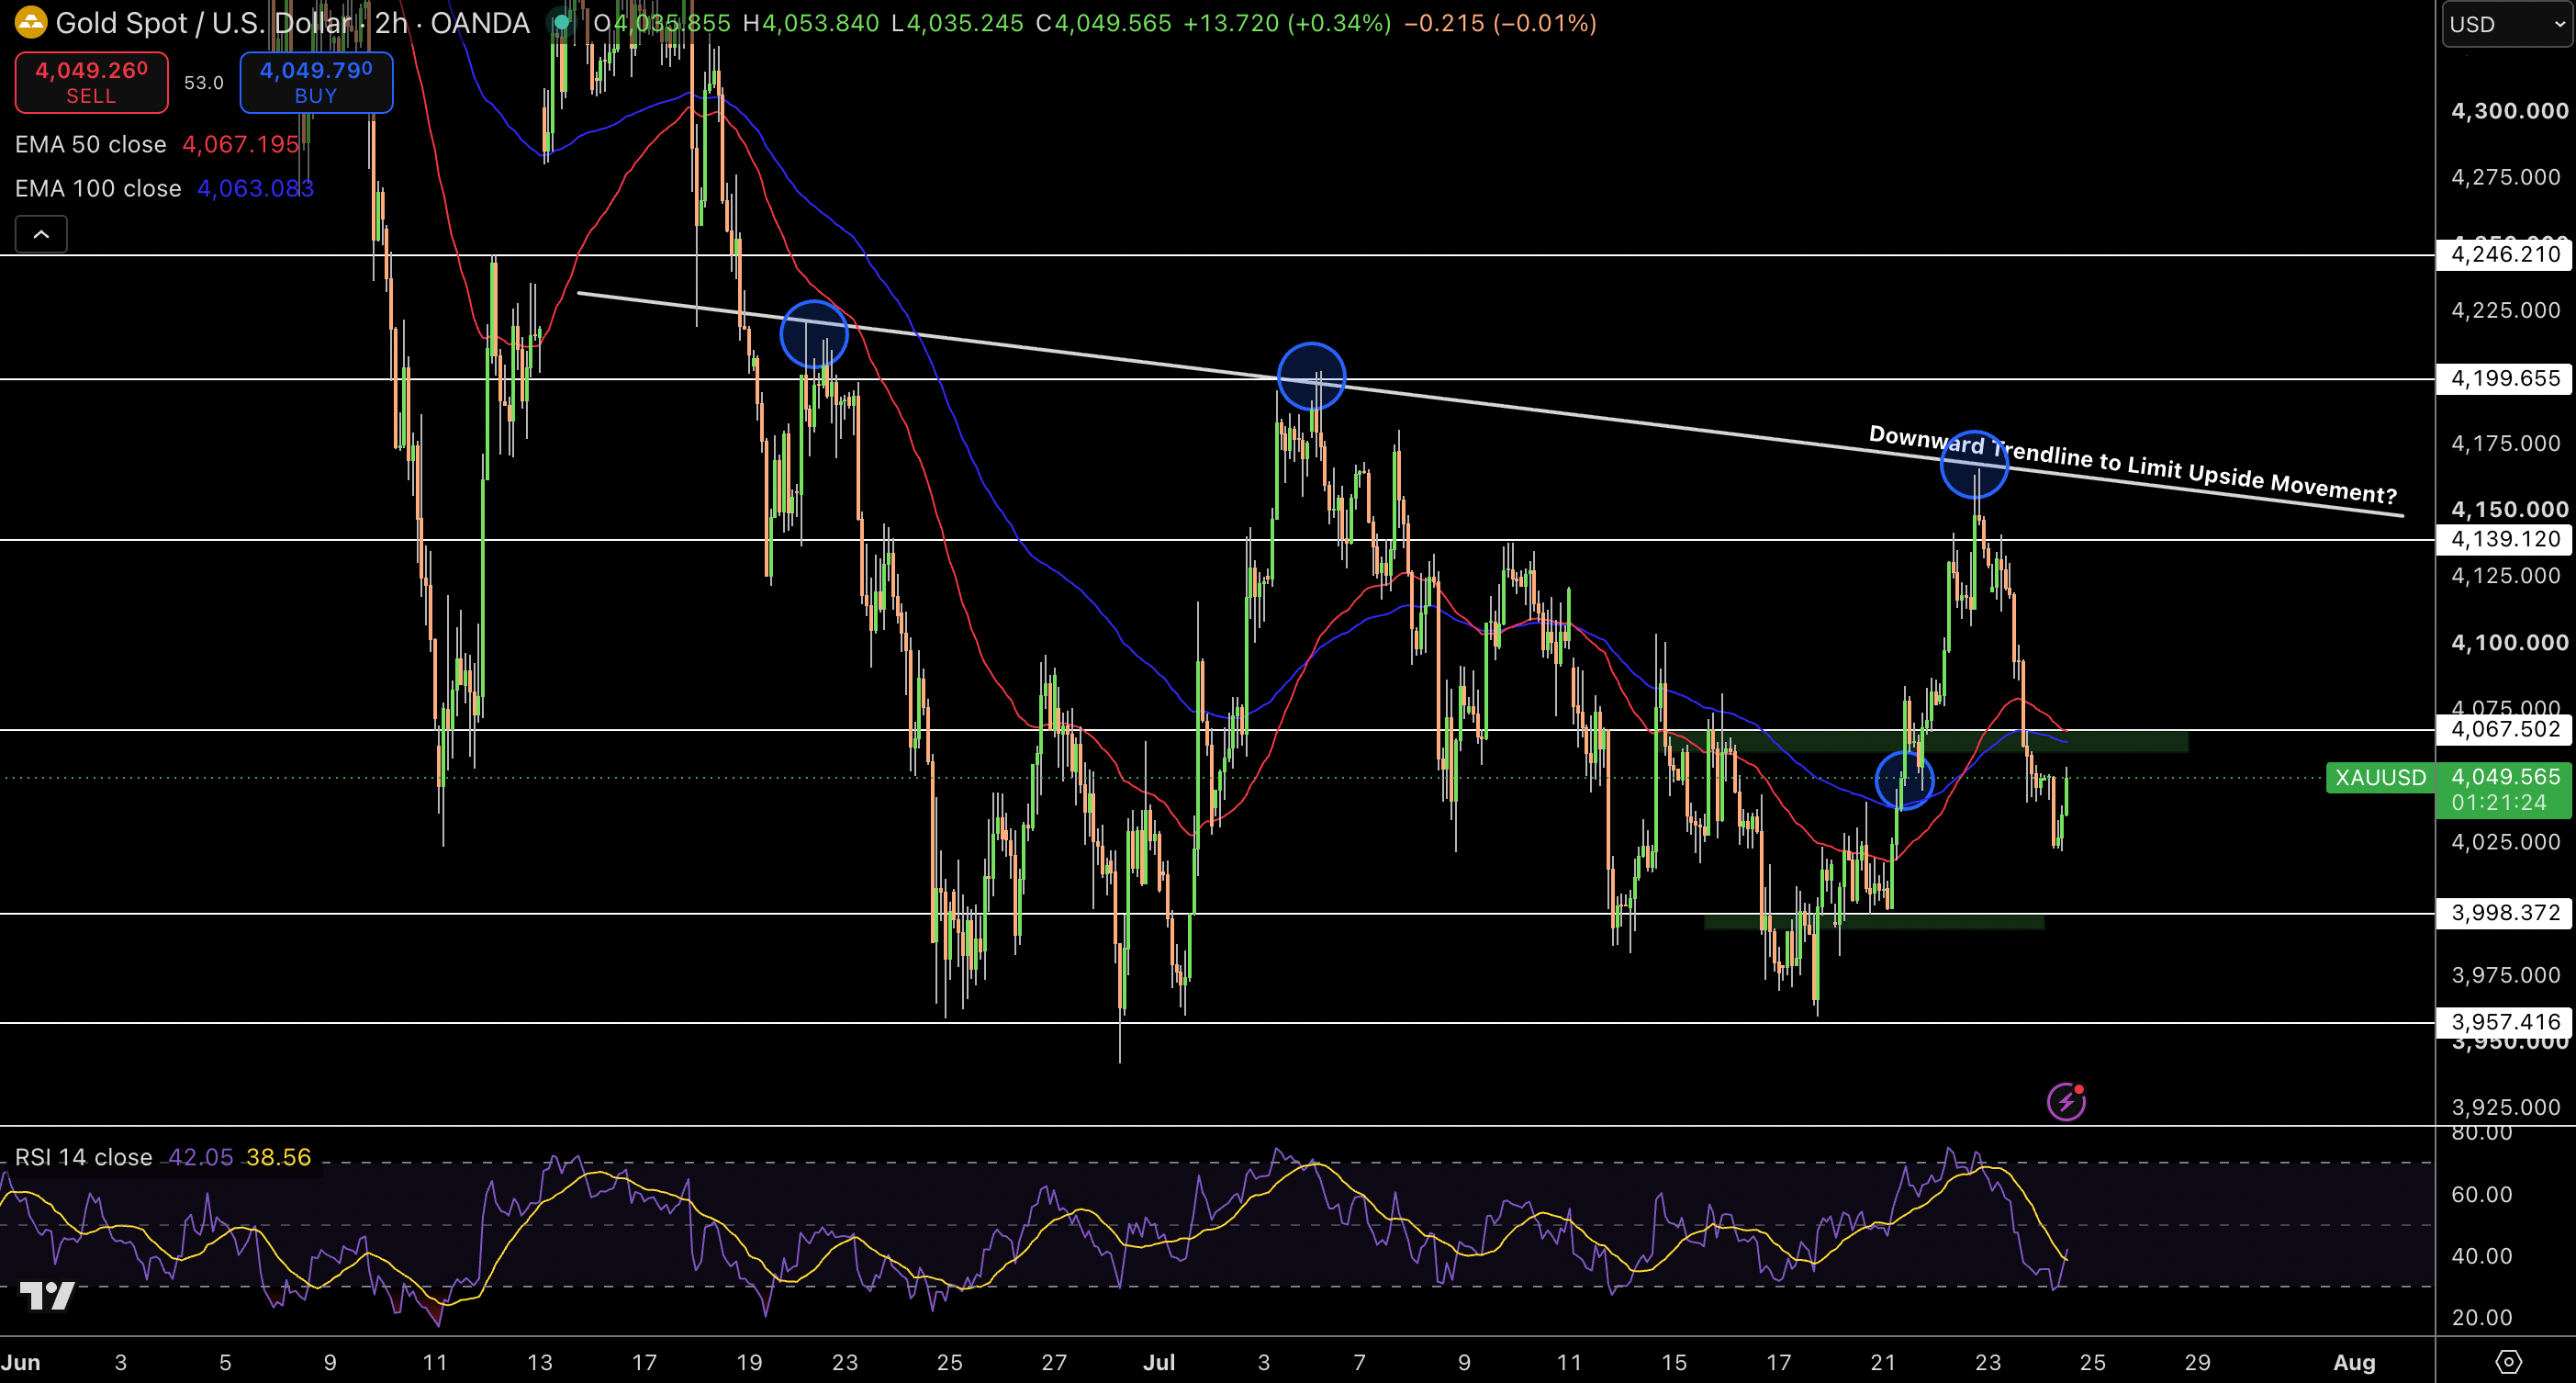Click the 3,957.416 horizontal line price label
The image size is (2576, 1383).
[2505, 1021]
